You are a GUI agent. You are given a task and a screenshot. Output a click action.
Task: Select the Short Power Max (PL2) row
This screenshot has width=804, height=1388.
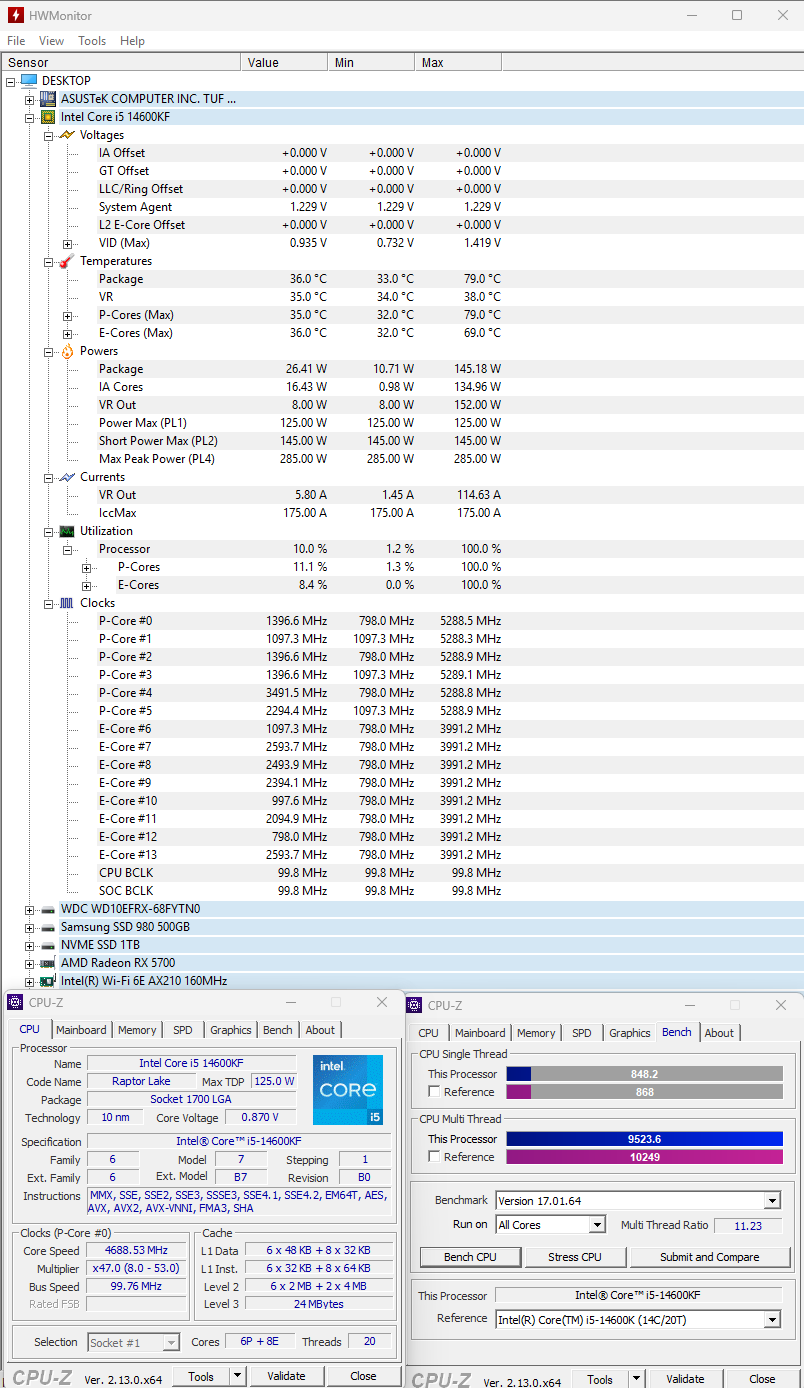[x=402, y=441]
